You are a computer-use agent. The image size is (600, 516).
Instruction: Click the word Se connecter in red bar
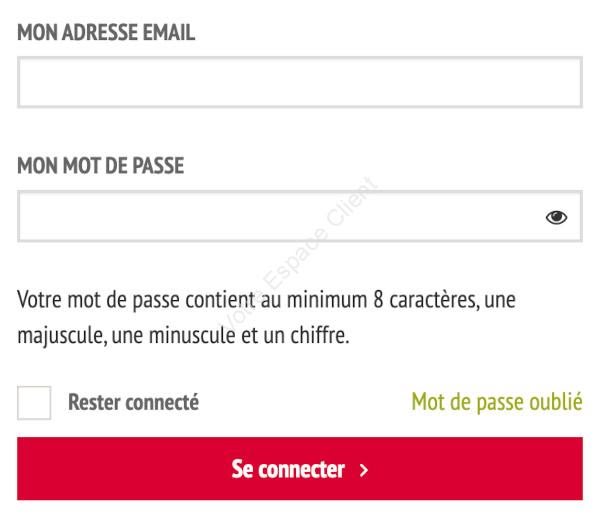[x=288, y=469]
